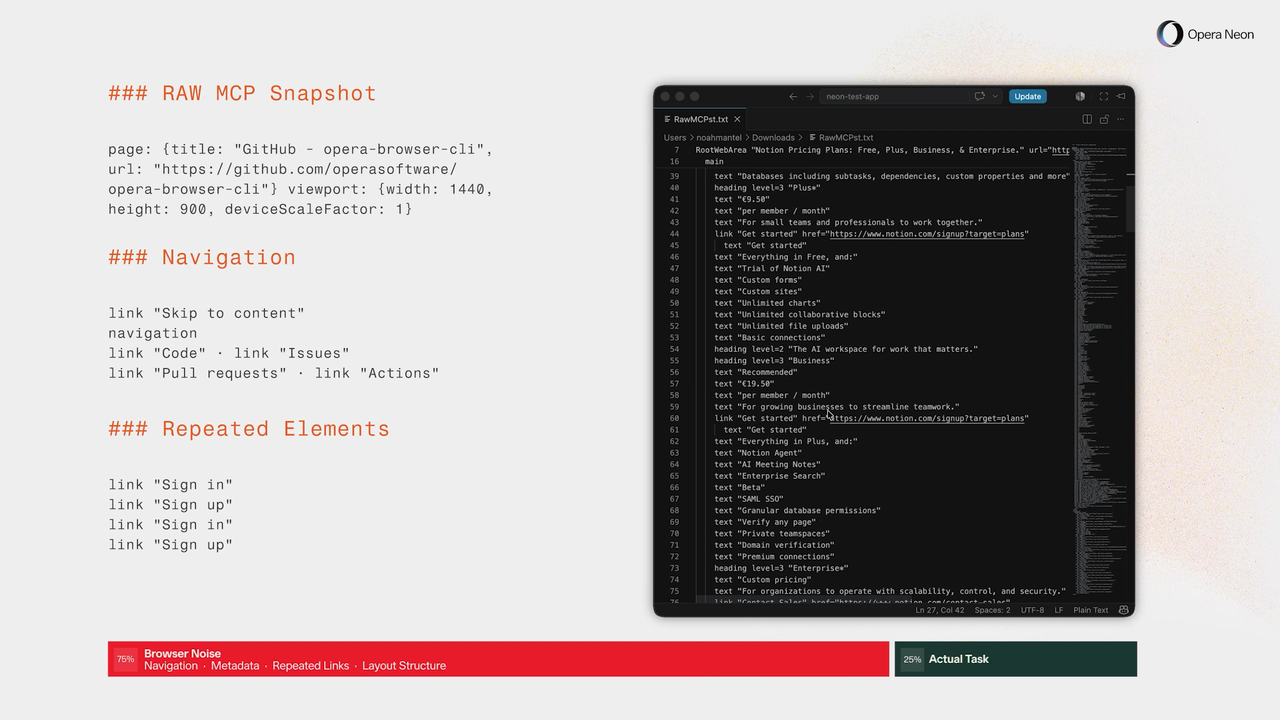
Task: Click line 40 heading "Plus*"
Action: 767,187
